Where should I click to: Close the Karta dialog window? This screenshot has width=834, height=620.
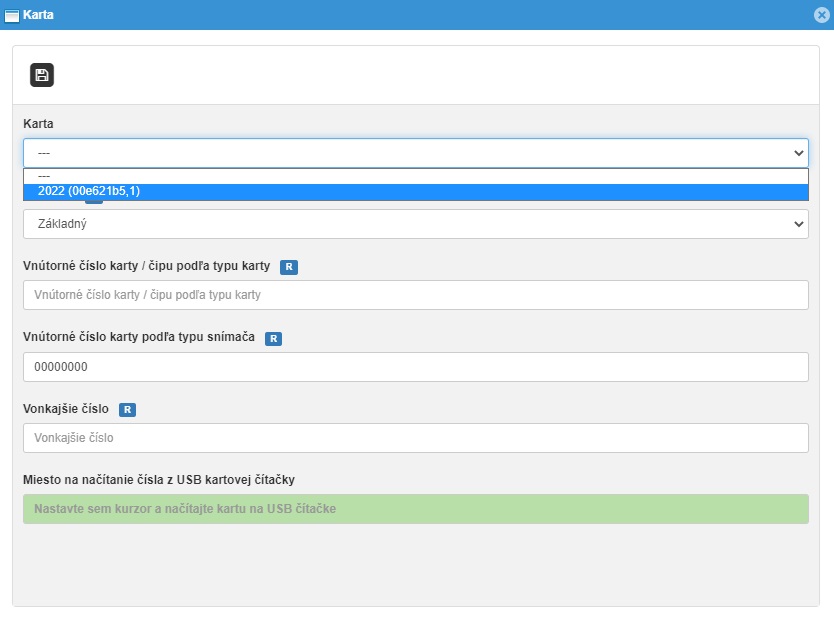pos(821,16)
